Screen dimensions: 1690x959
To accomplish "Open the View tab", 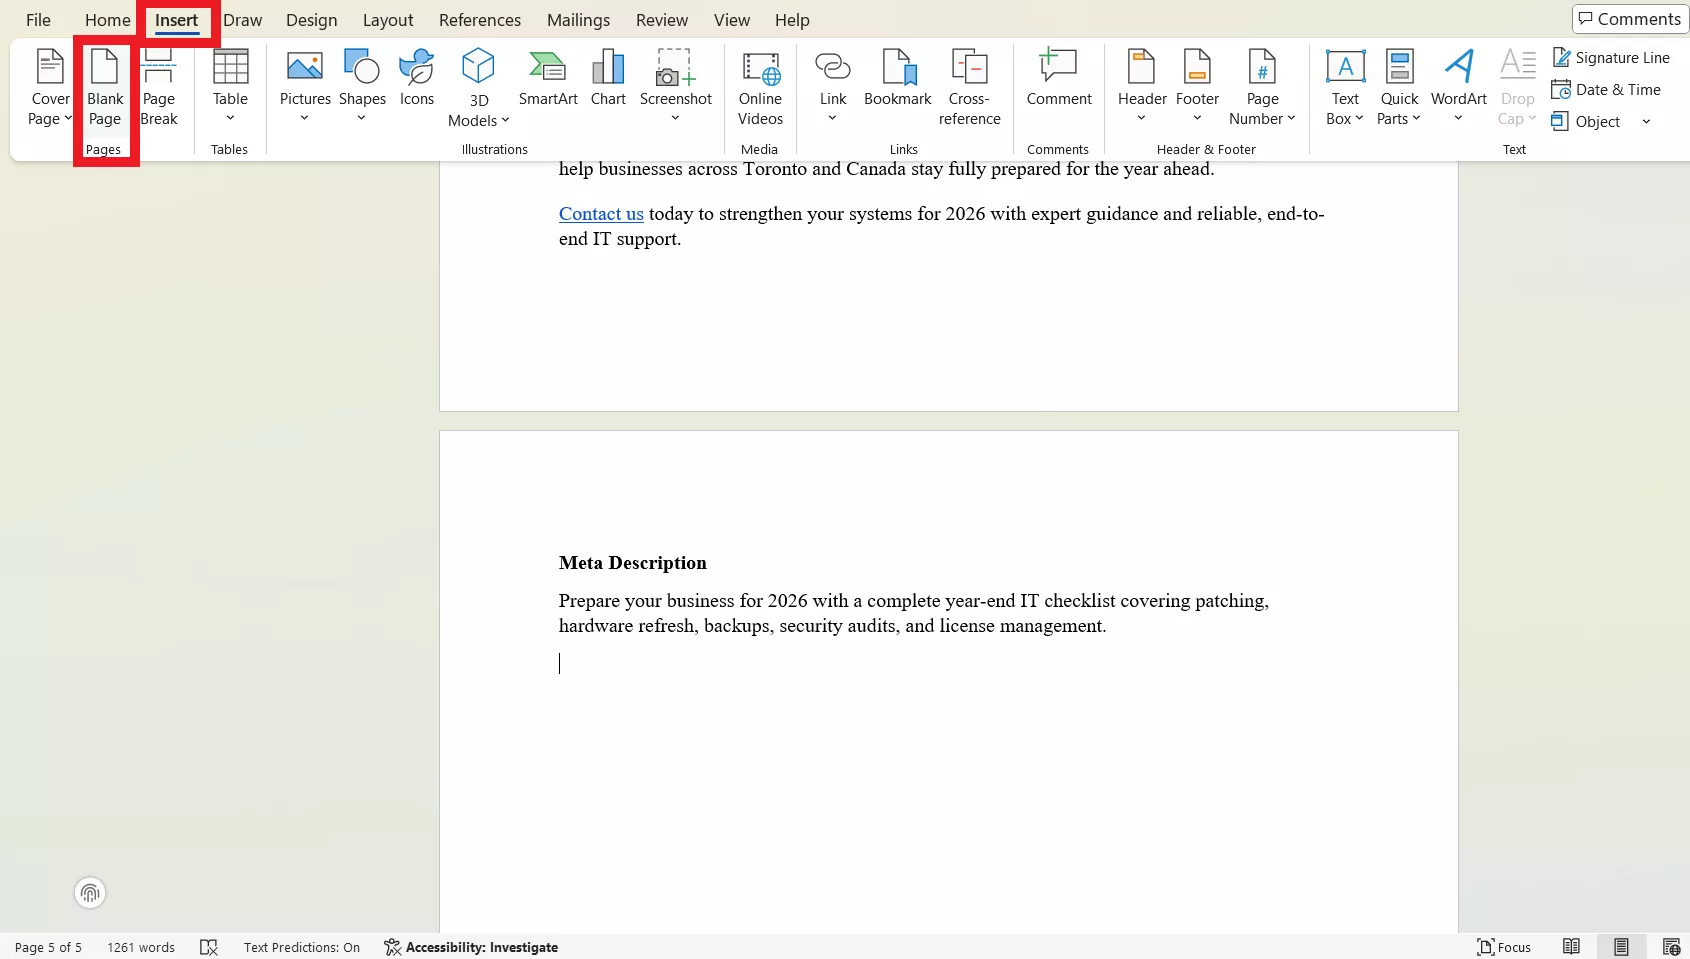I will click(x=732, y=20).
